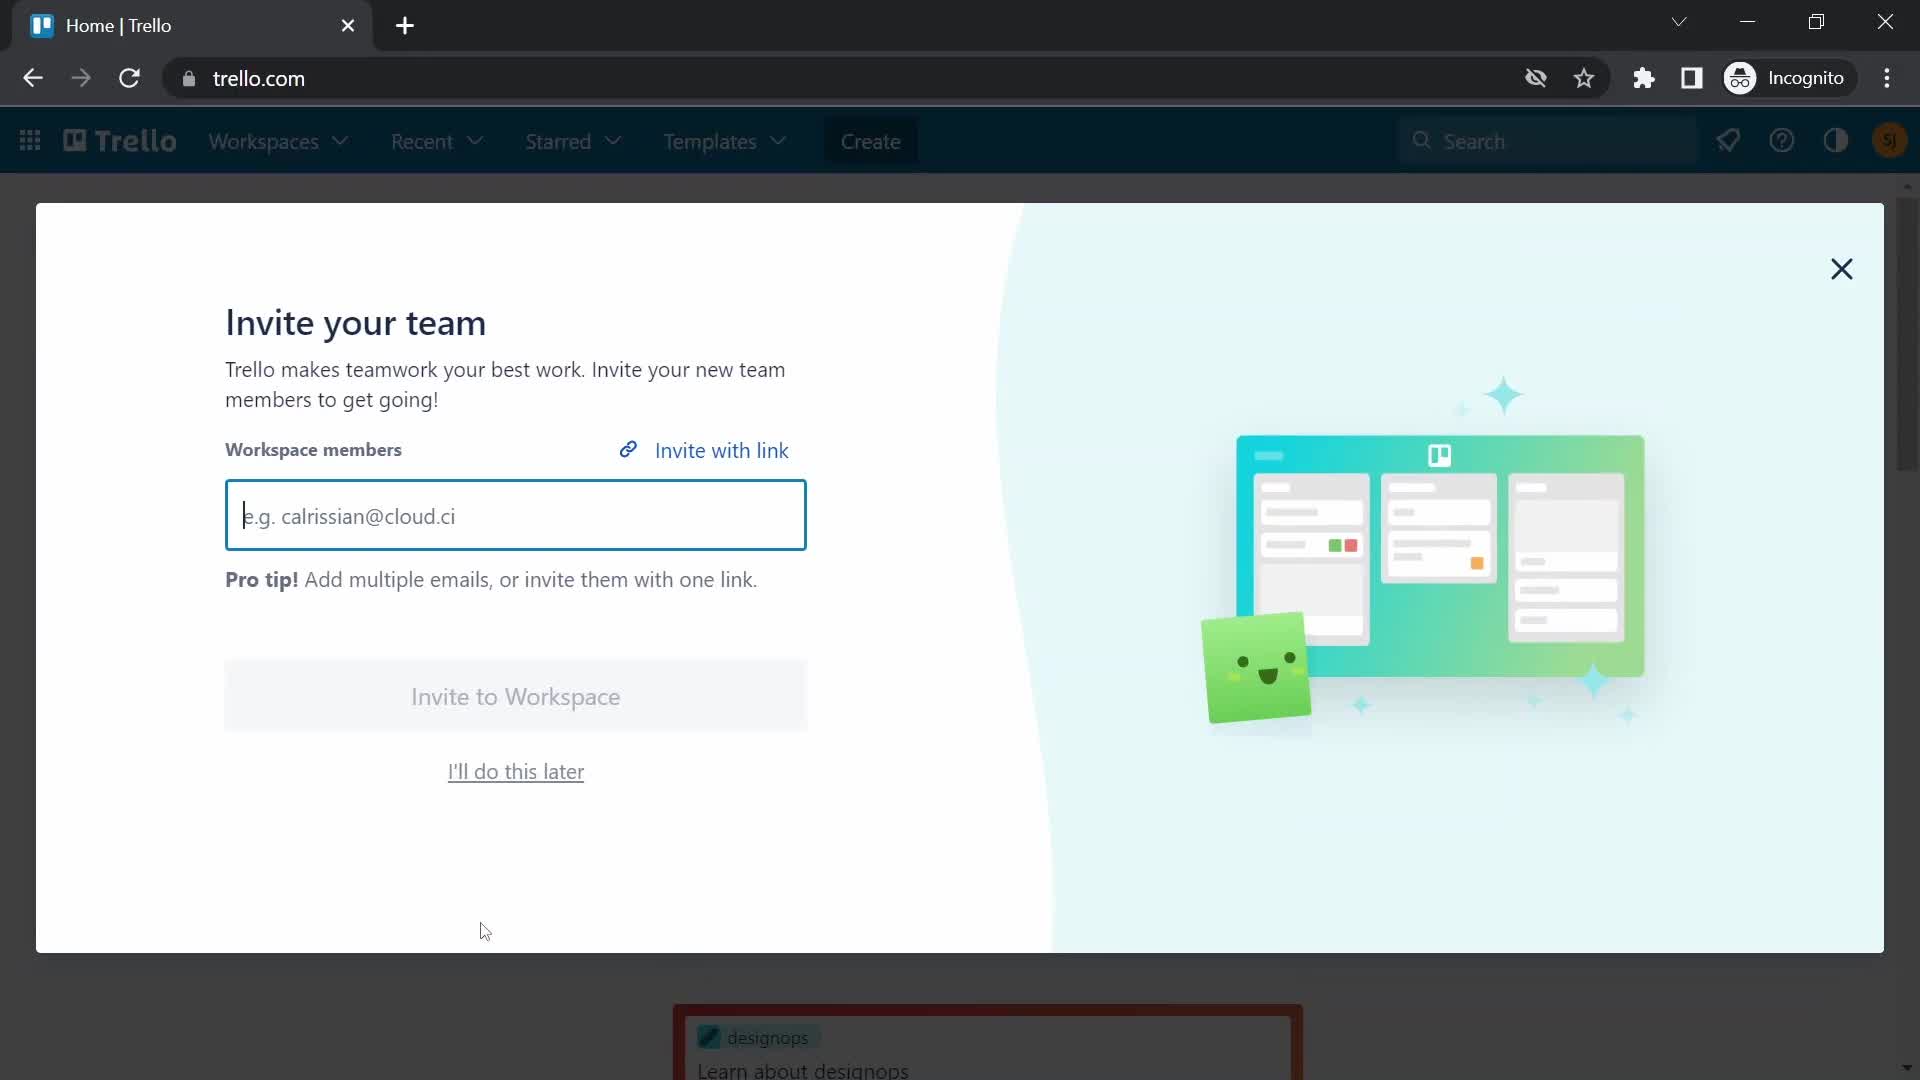Select the Create menu item

pos(870,141)
